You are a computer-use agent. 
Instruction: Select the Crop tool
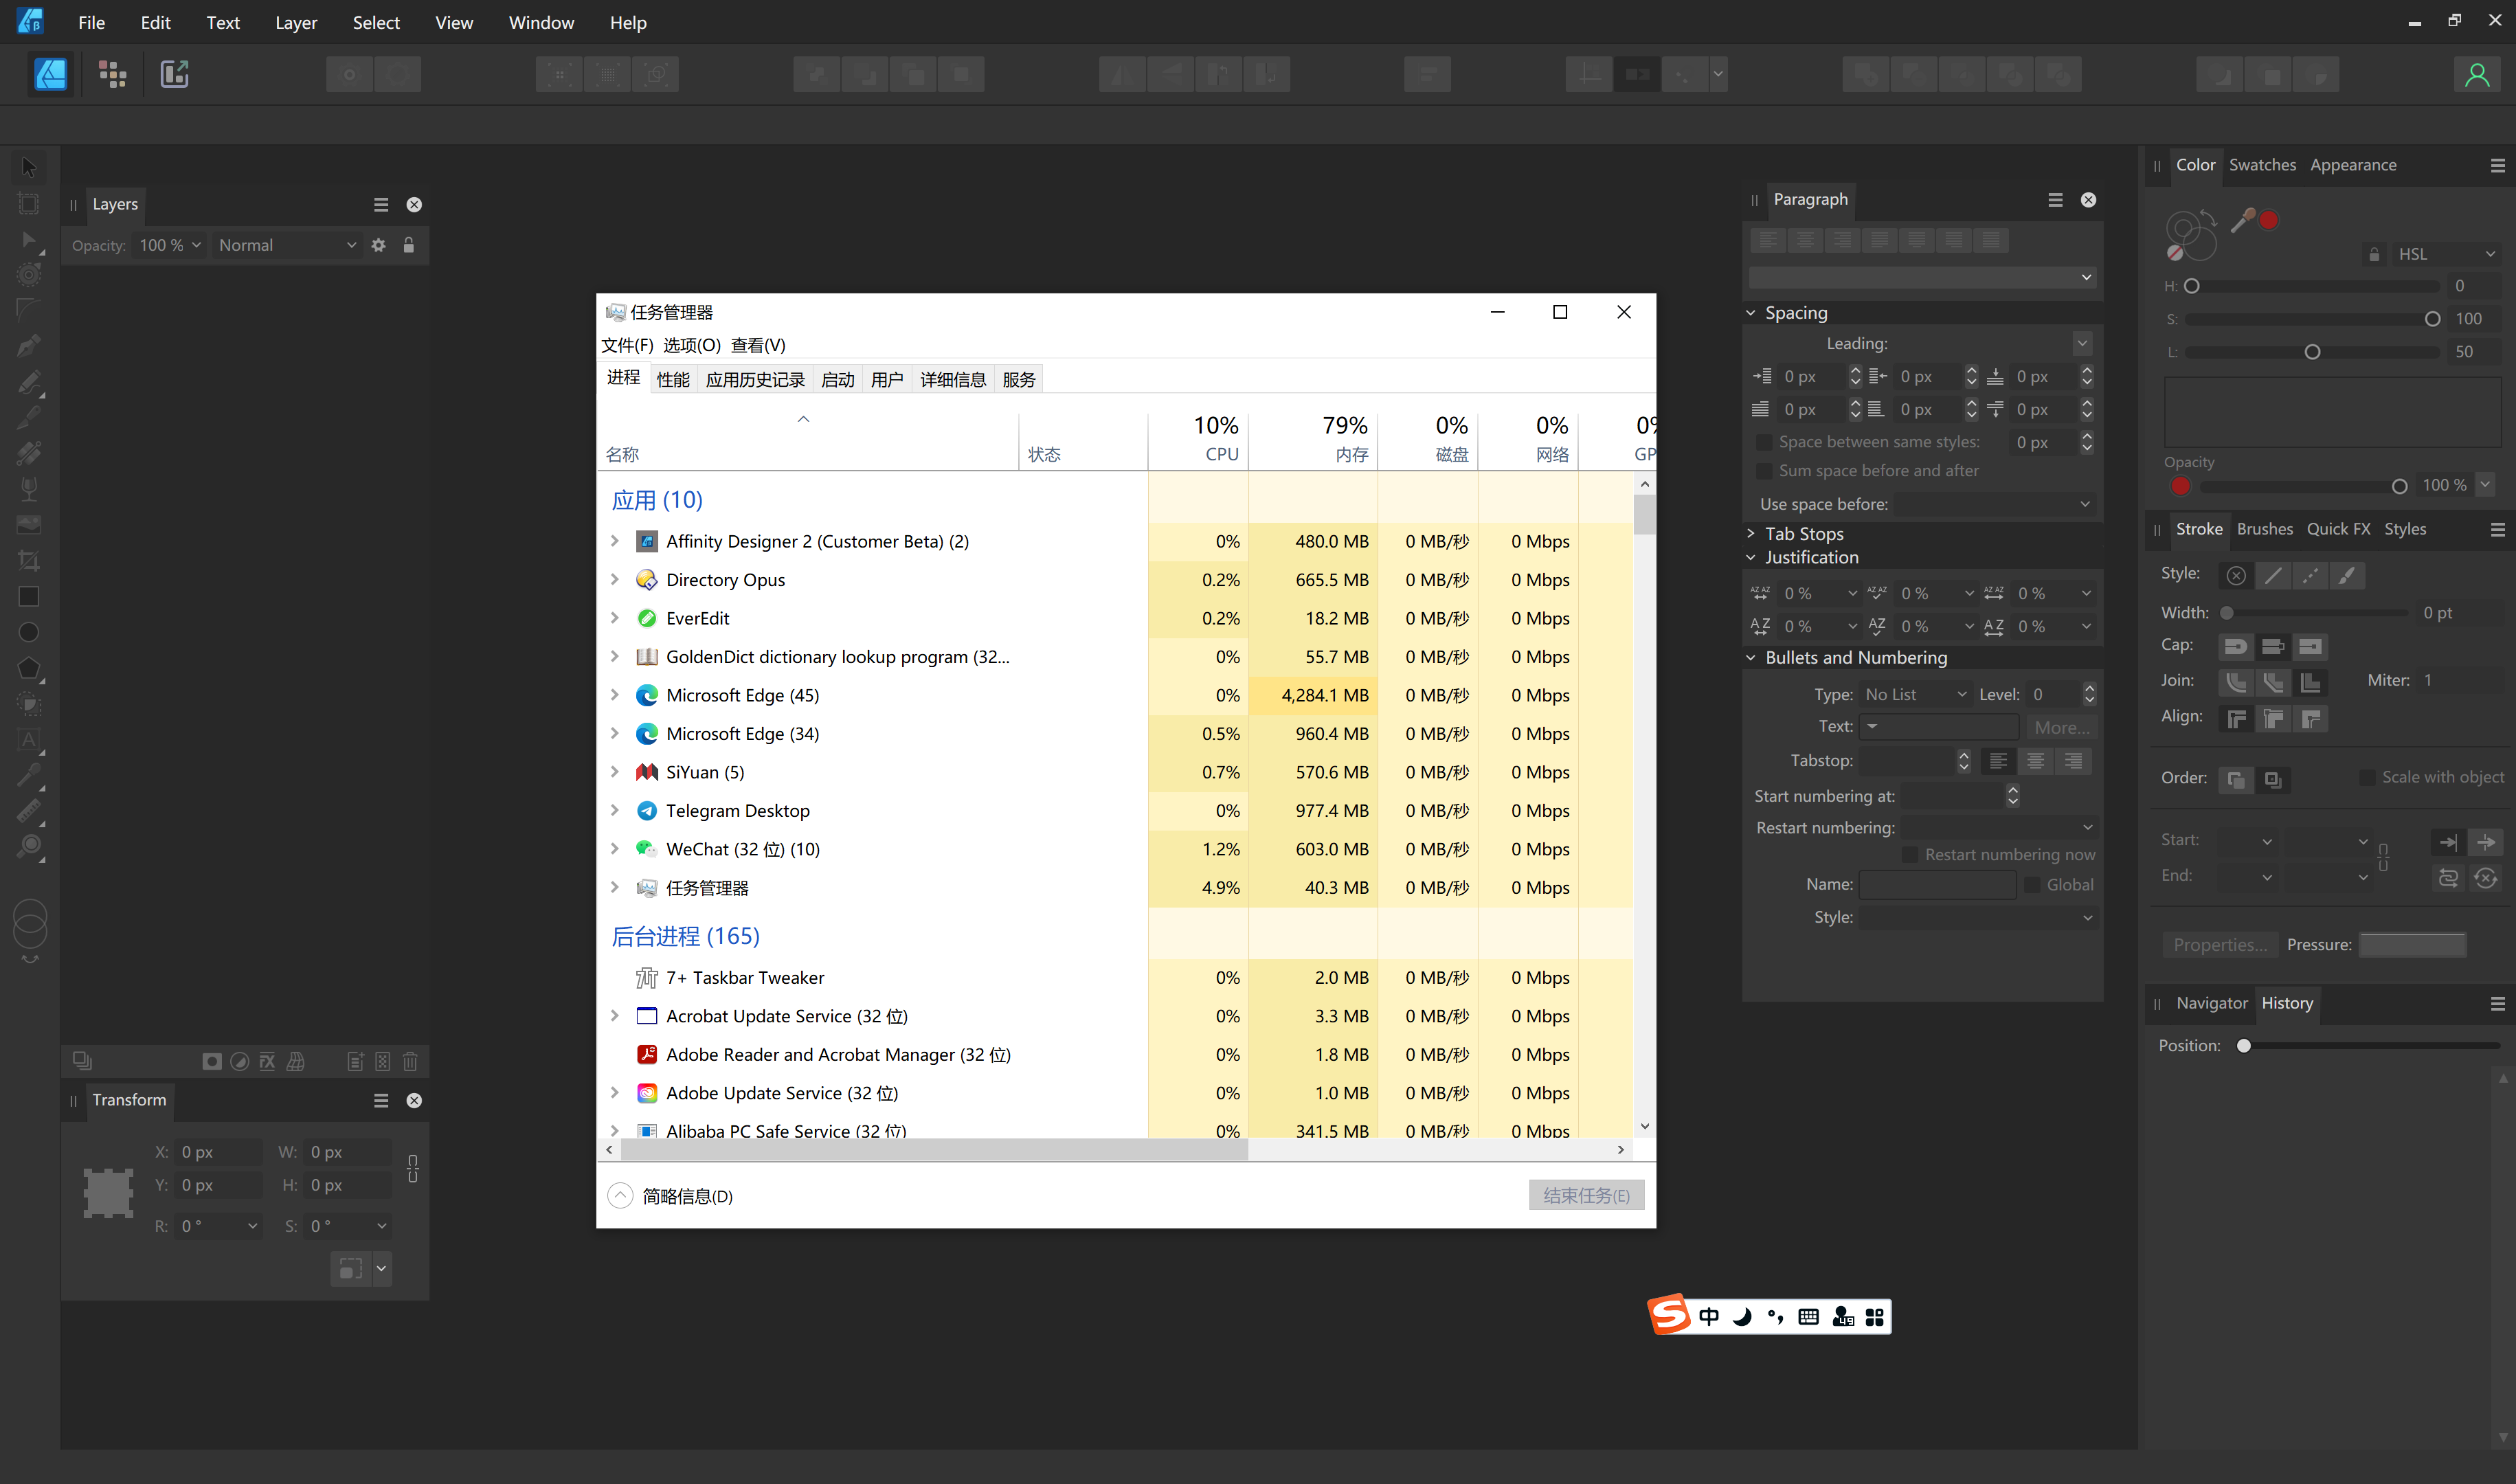[29, 560]
